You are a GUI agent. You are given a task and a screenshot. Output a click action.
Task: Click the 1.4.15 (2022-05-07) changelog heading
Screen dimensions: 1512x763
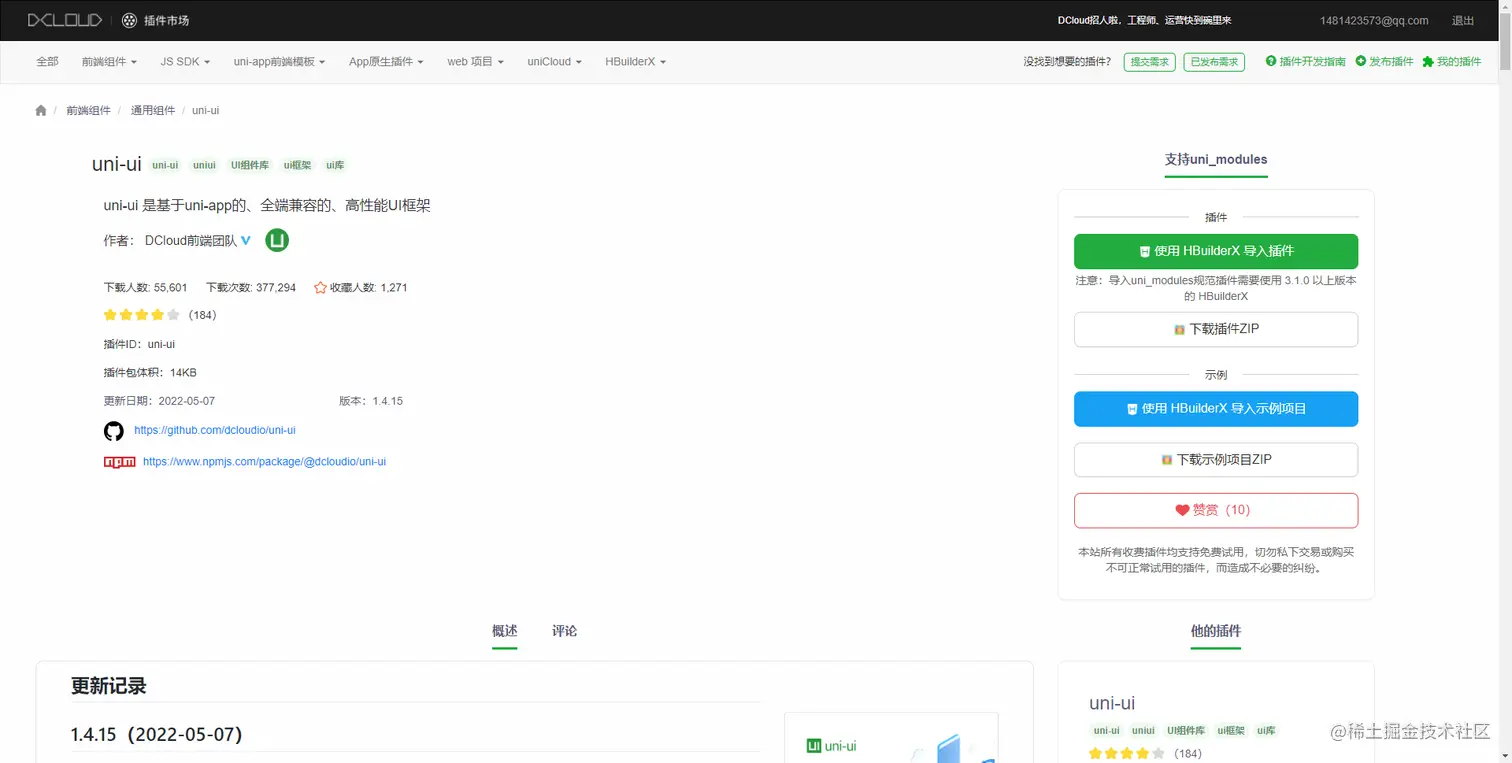click(x=157, y=735)
